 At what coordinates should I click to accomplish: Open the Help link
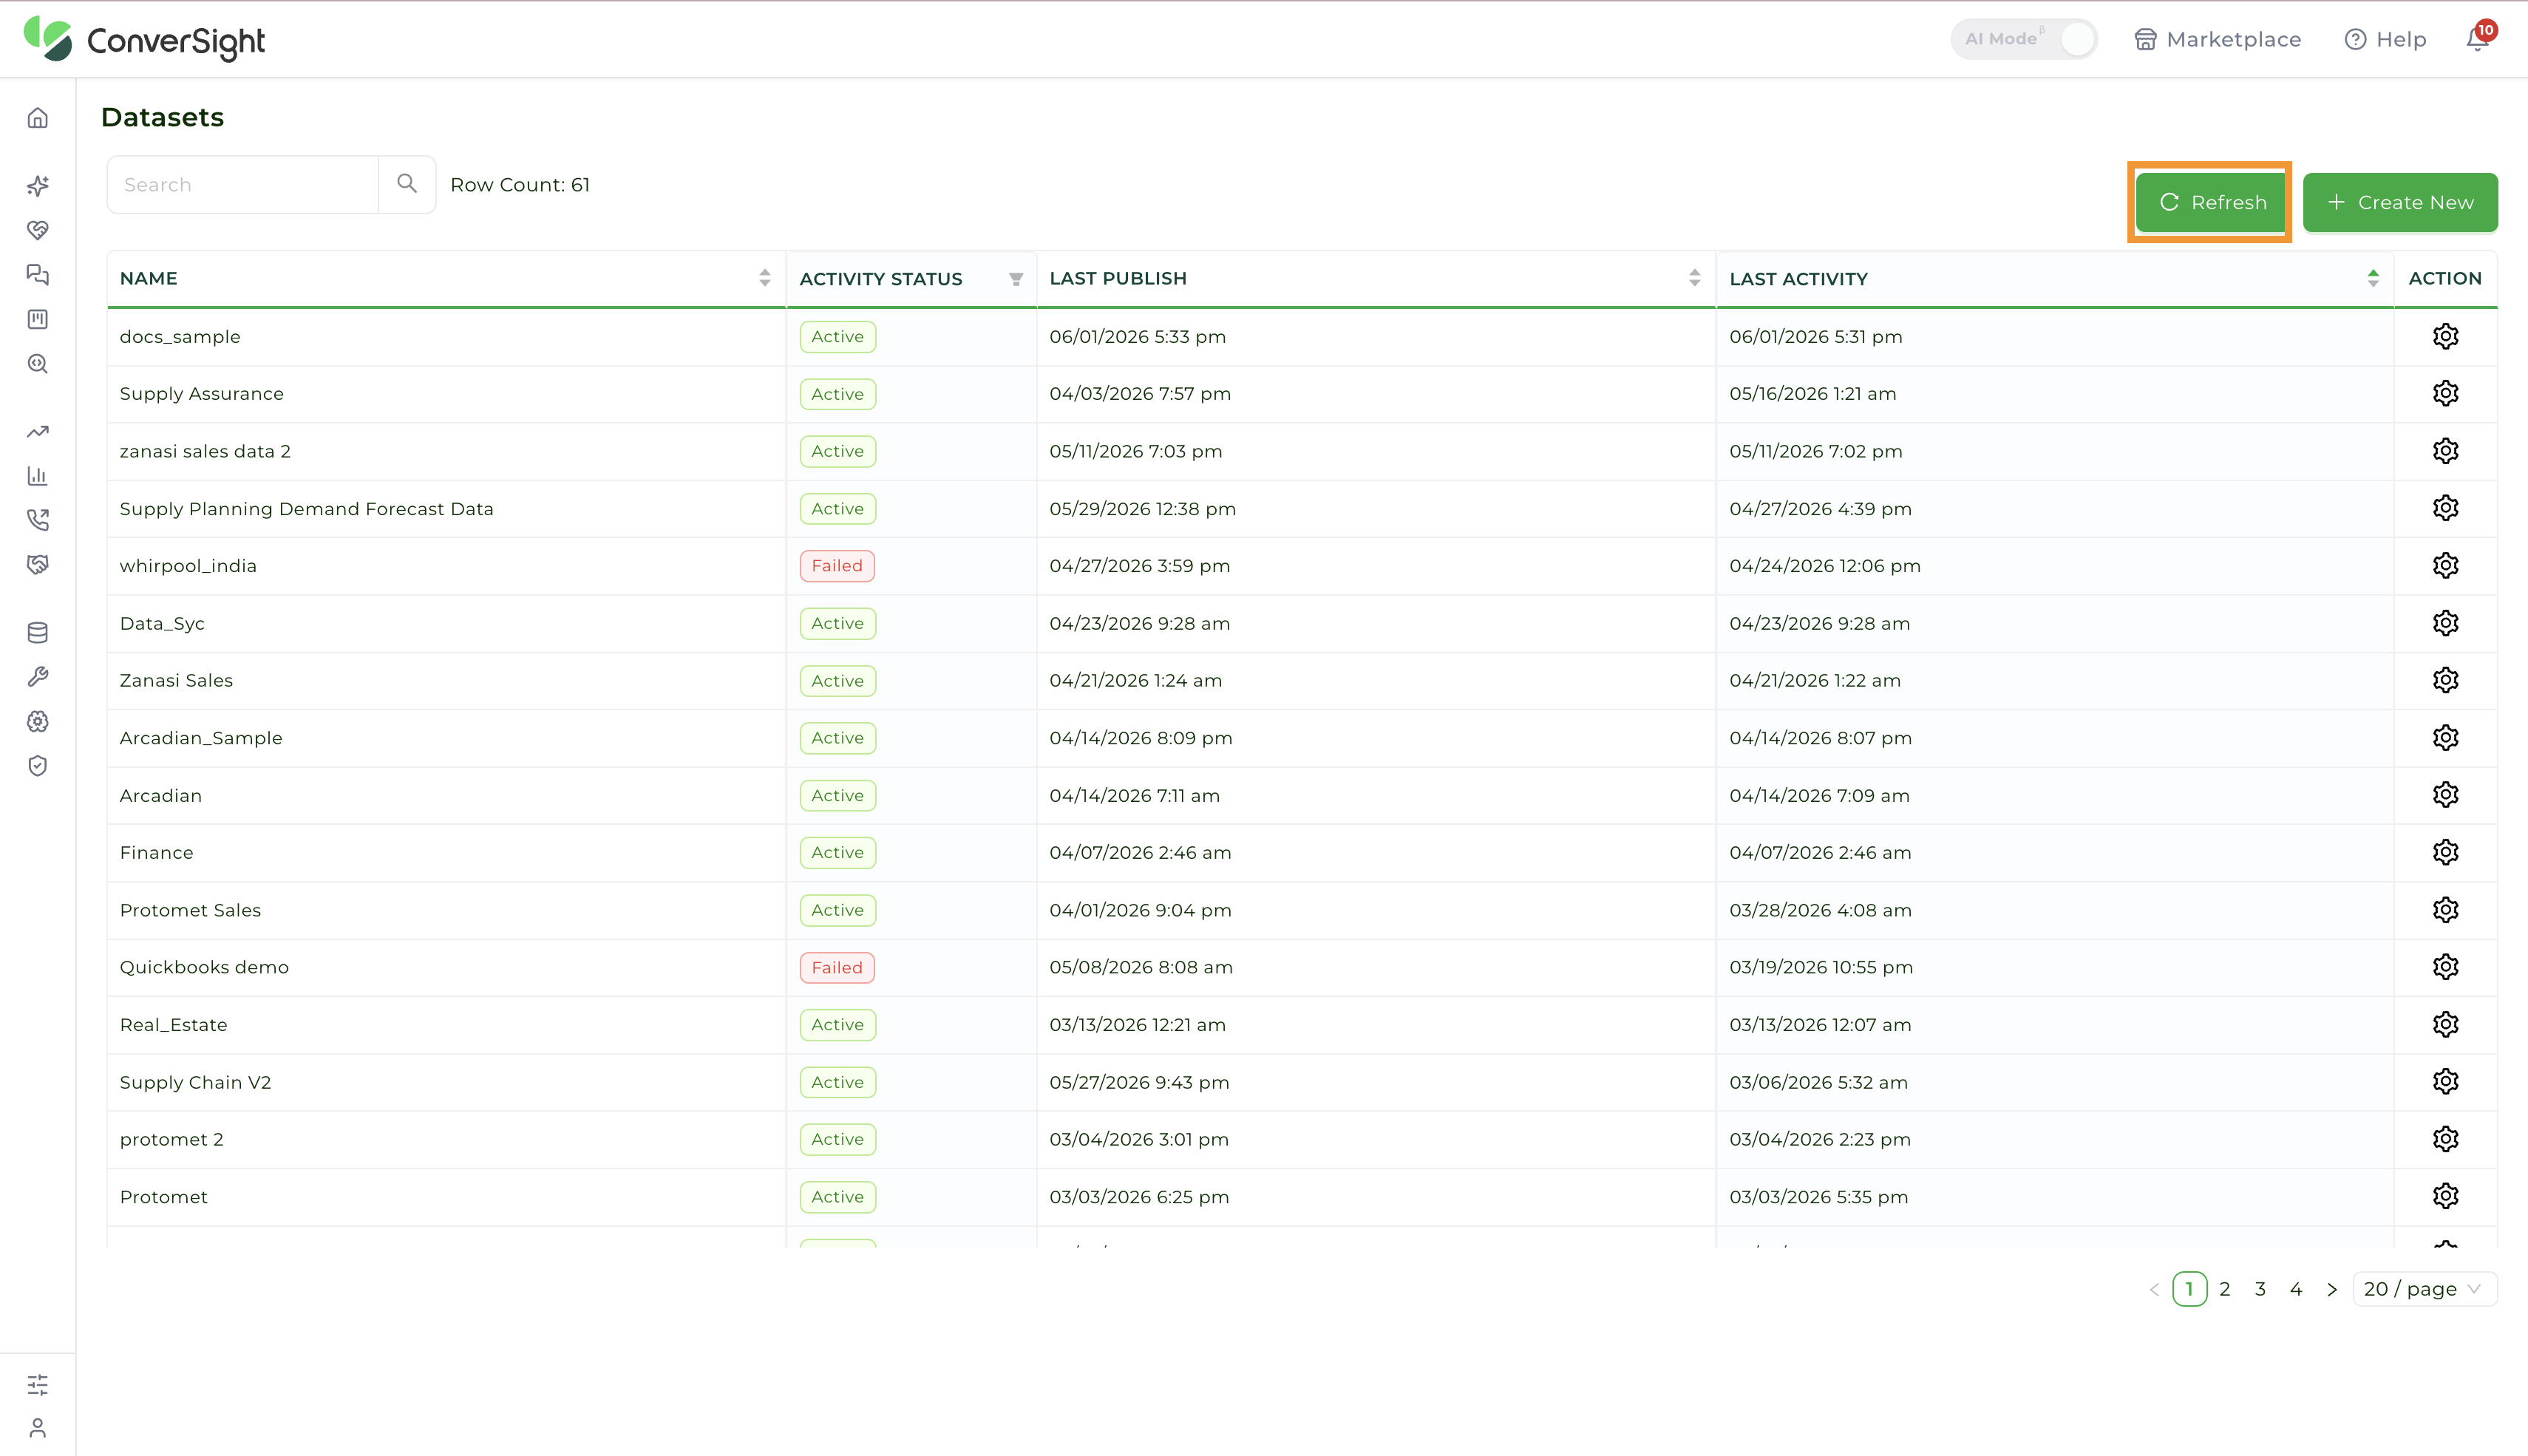[x=2386, y=39]
